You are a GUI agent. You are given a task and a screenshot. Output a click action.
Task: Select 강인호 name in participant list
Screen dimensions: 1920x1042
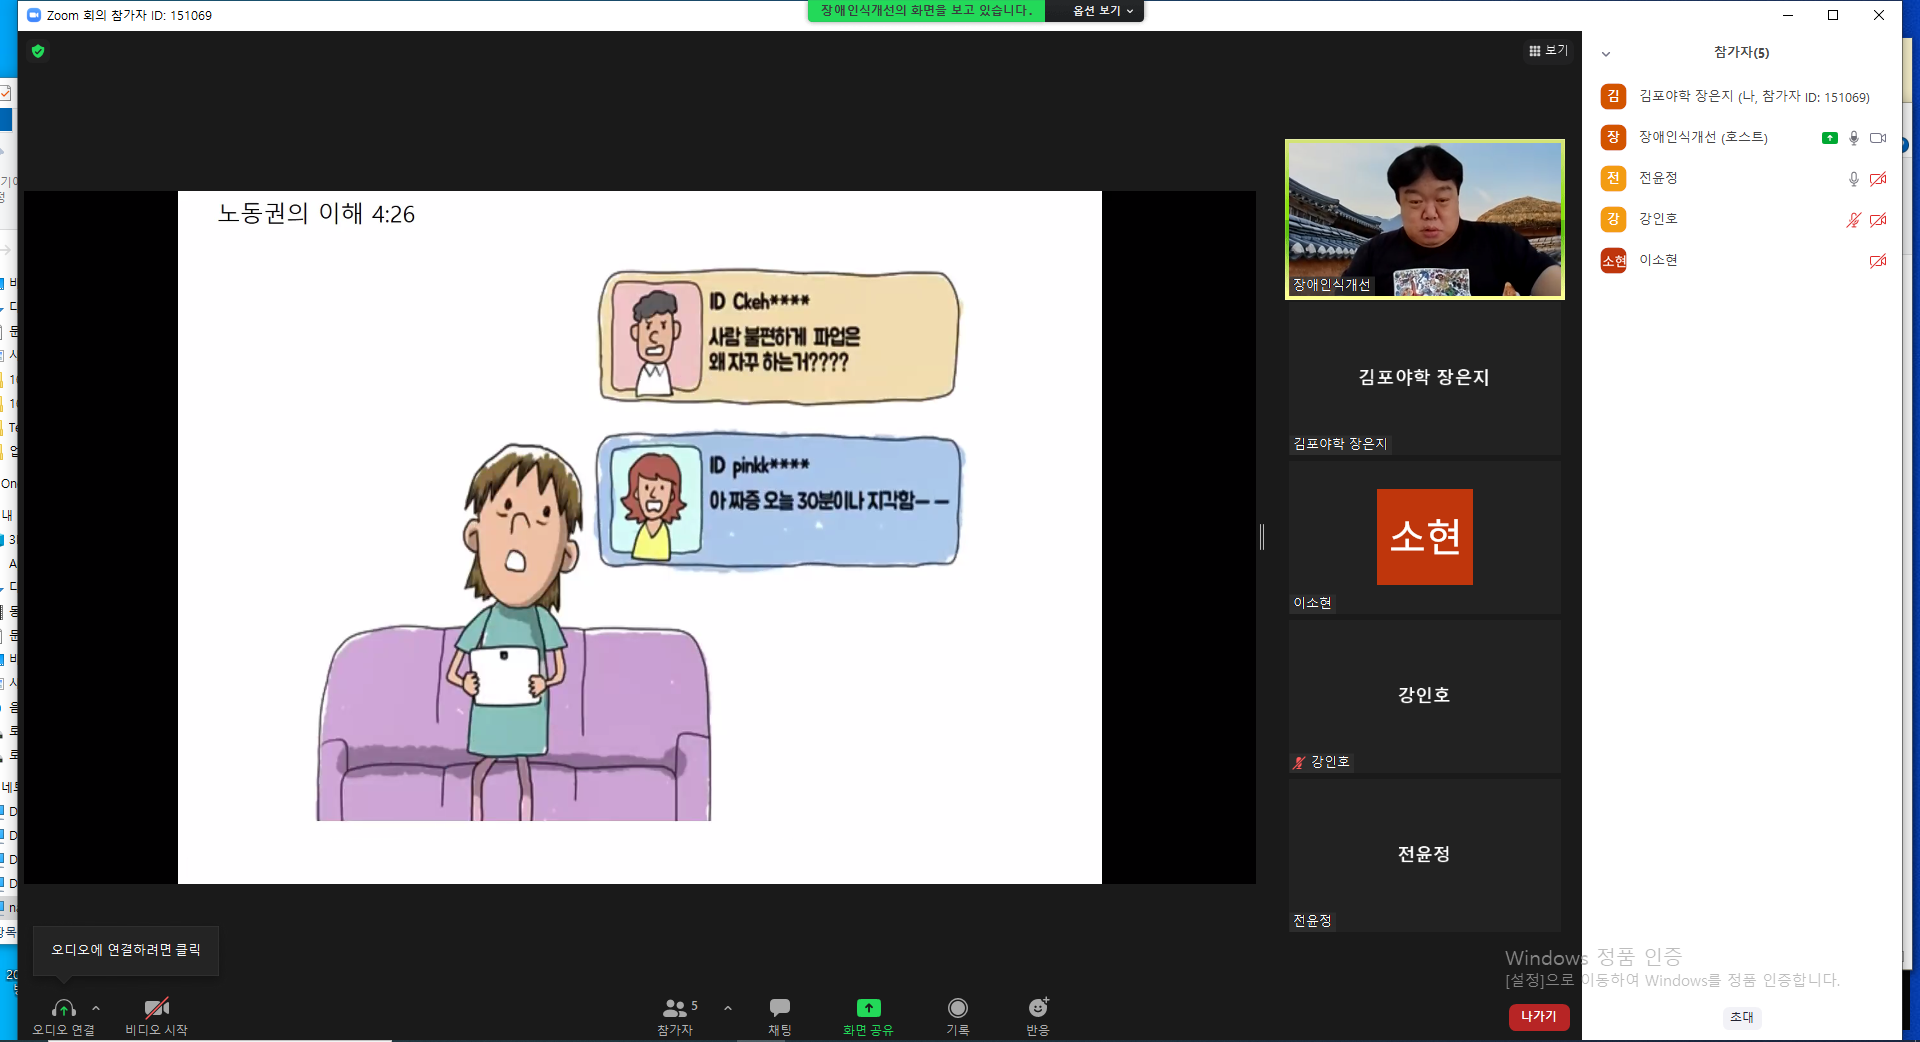pos(1658,219)
